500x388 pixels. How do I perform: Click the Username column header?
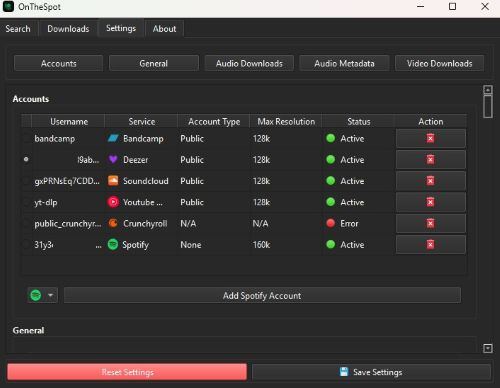point(69,122)
